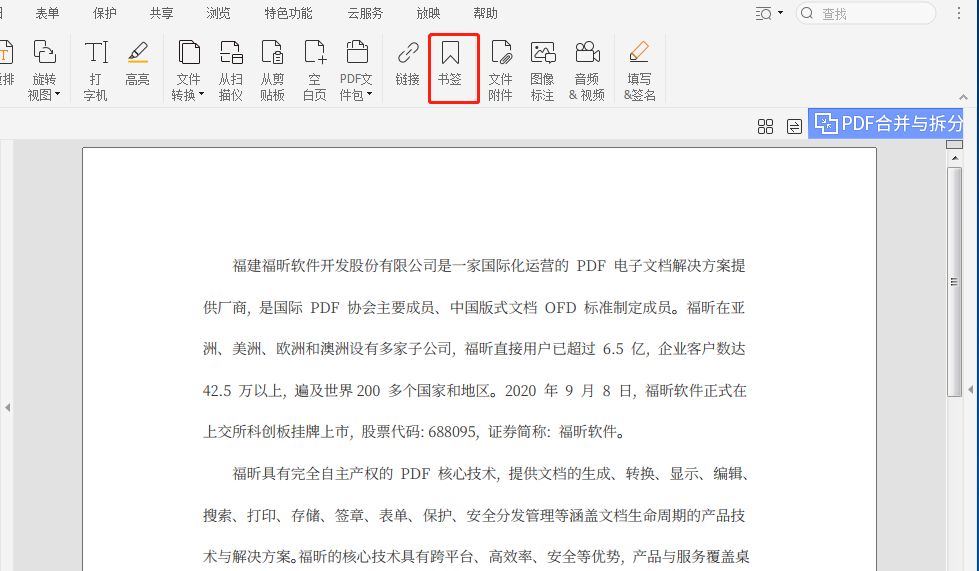The width and height of the screenshot is (979, 571).
Task: Switch to the thumbnail grid view icon
Action: (765, 127)
